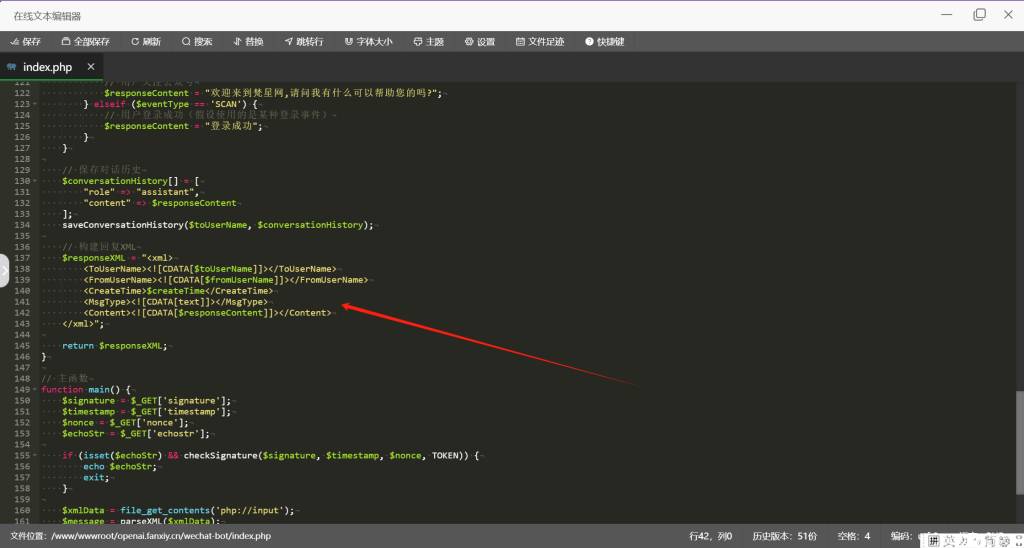
Task: Show the 快捷键 shortcuts help
Action: tap(604, 42)
